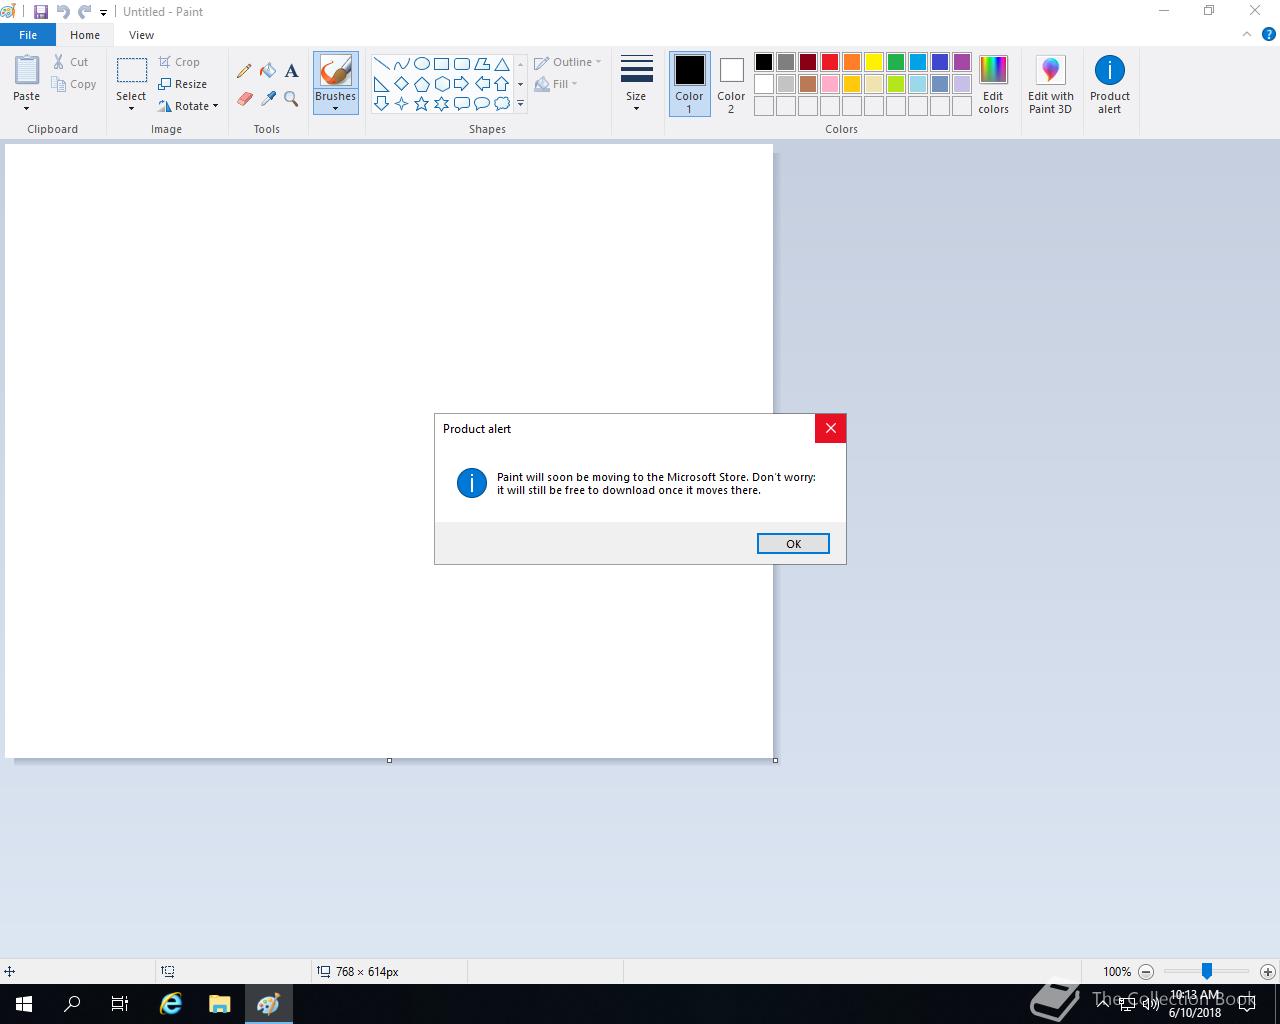Select the Text tool
Screen dimensions: 1280x1024
(291, 71)
